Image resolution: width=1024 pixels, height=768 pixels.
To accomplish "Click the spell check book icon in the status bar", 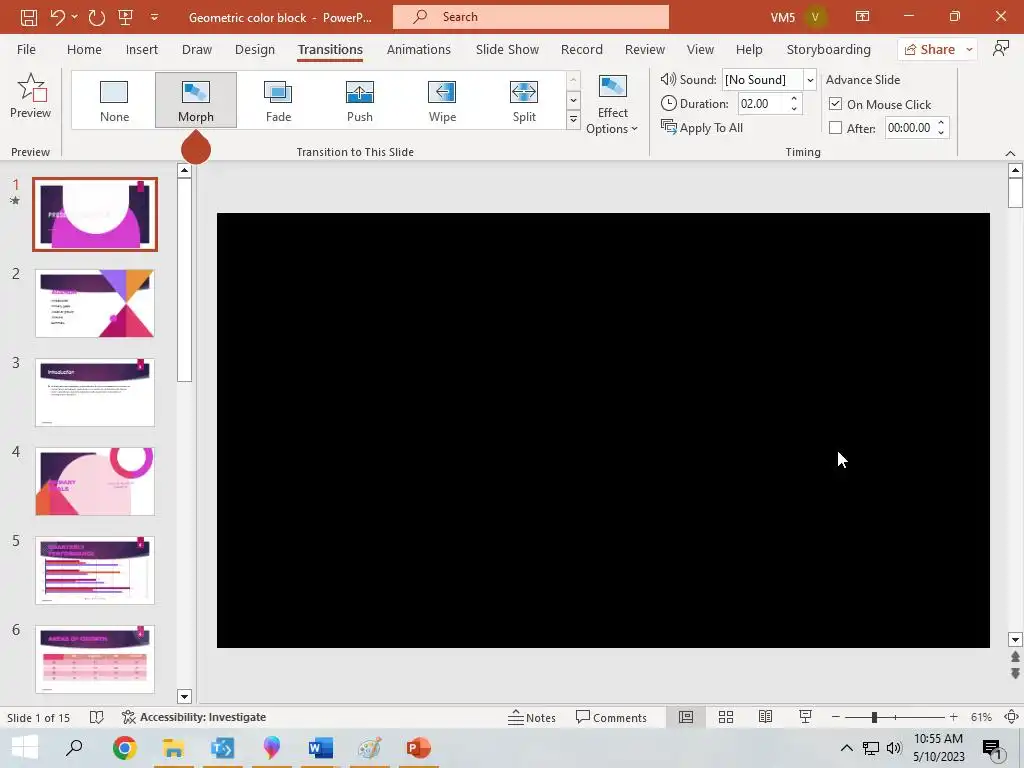I will (97, 717).
